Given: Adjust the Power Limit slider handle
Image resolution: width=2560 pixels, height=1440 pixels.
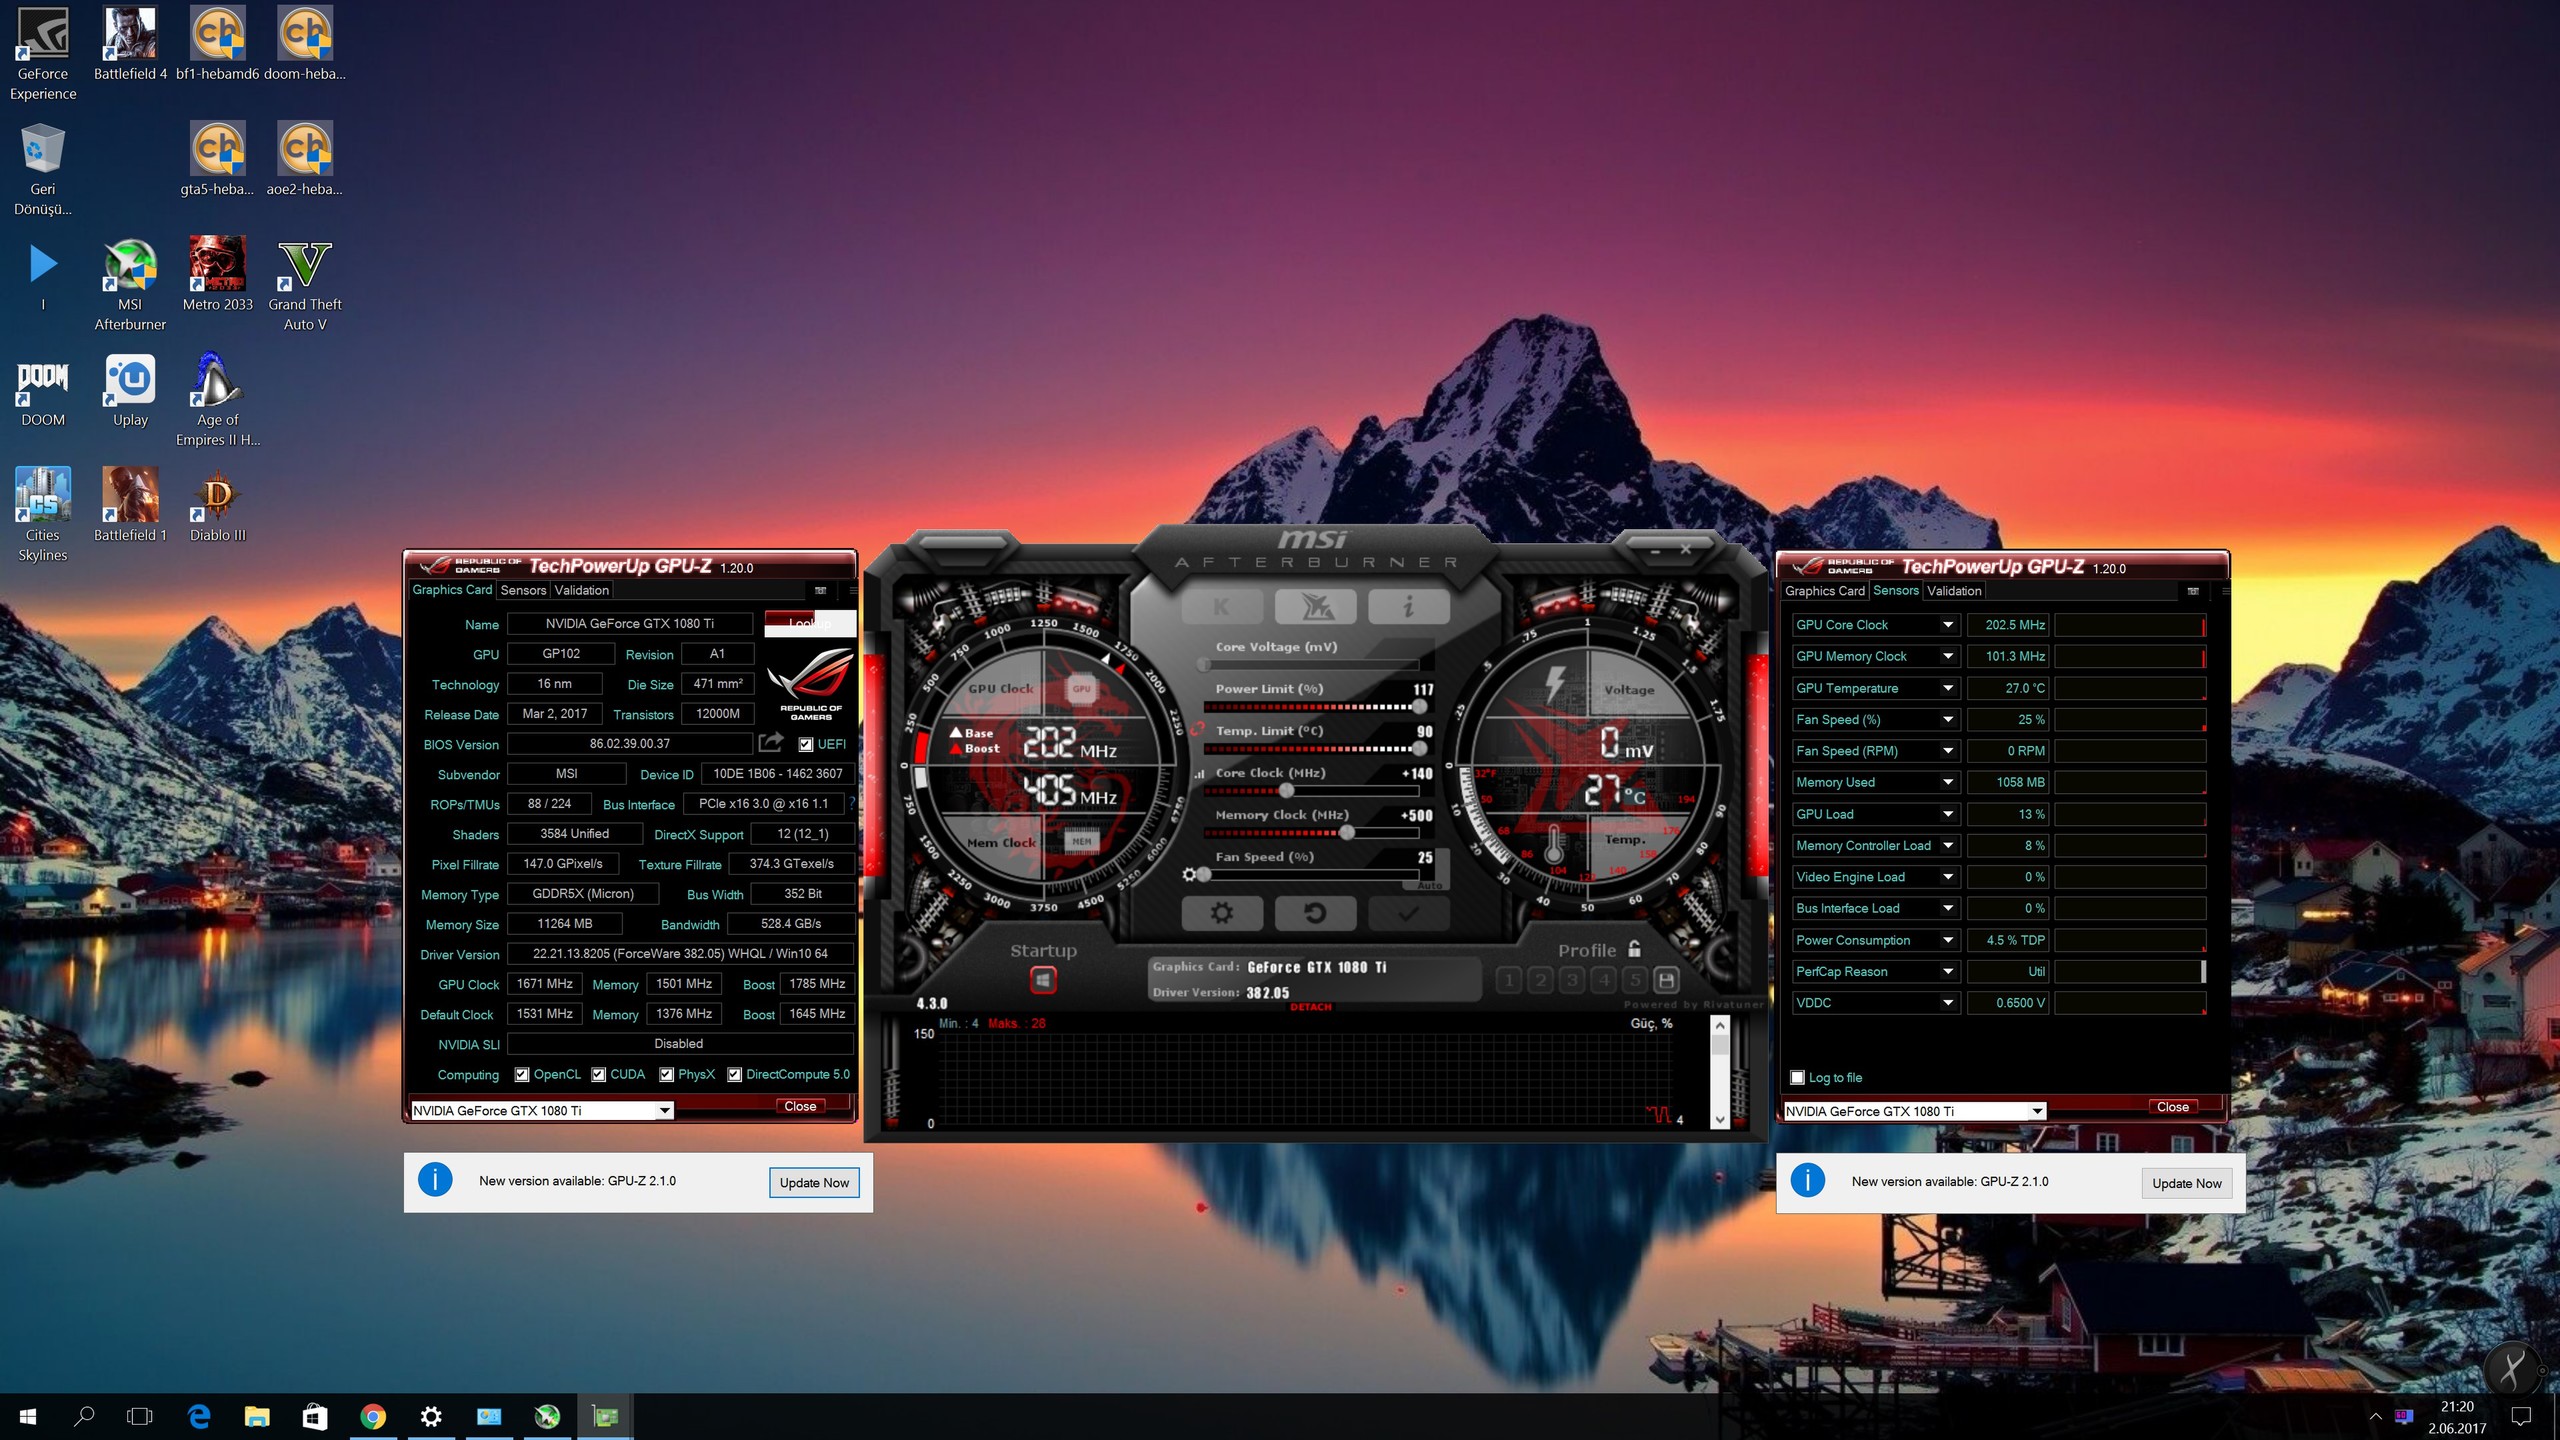Looking at the screenshot, I should (1419, 707).
